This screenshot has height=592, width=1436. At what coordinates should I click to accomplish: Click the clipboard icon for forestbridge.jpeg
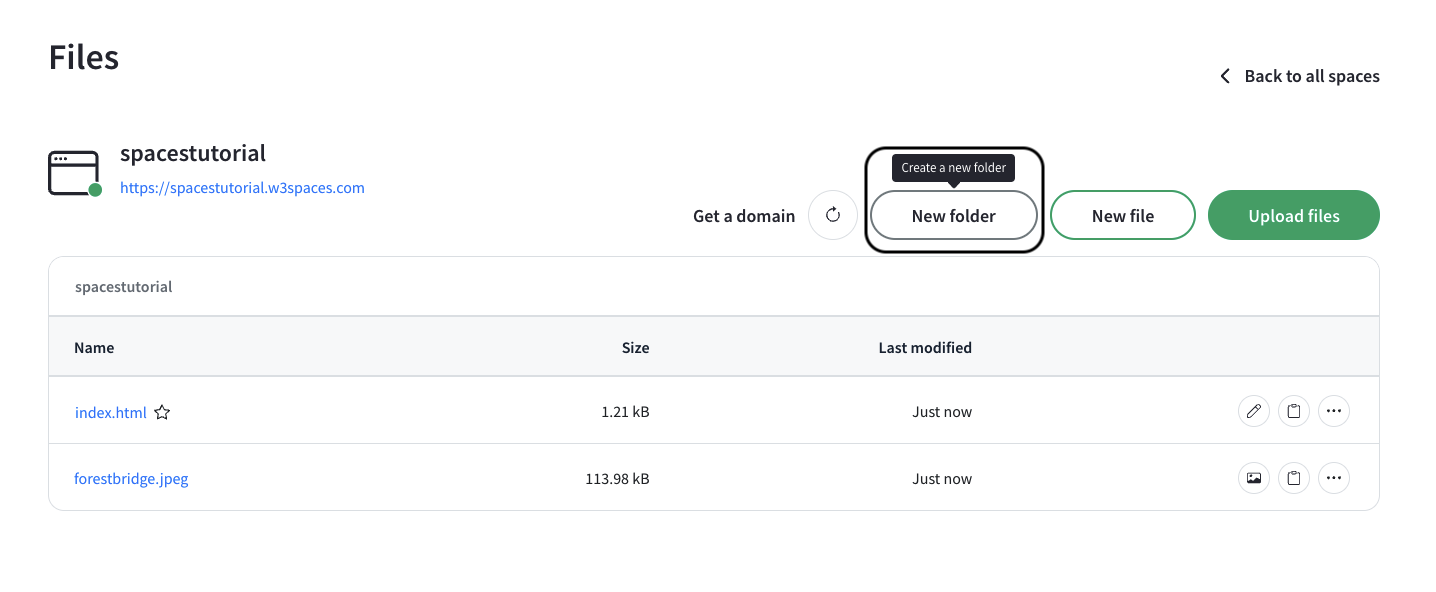click(1294, 478)
